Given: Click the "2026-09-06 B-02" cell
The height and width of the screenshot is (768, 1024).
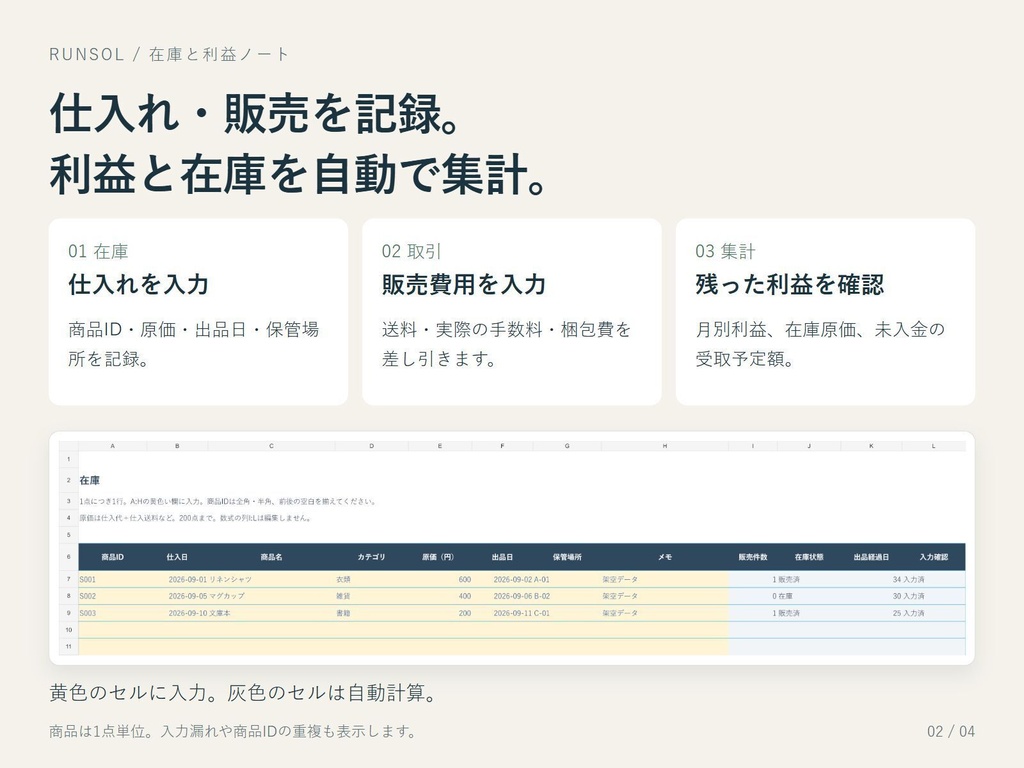Looking at the screenshot, I should (x=521, y=596).
